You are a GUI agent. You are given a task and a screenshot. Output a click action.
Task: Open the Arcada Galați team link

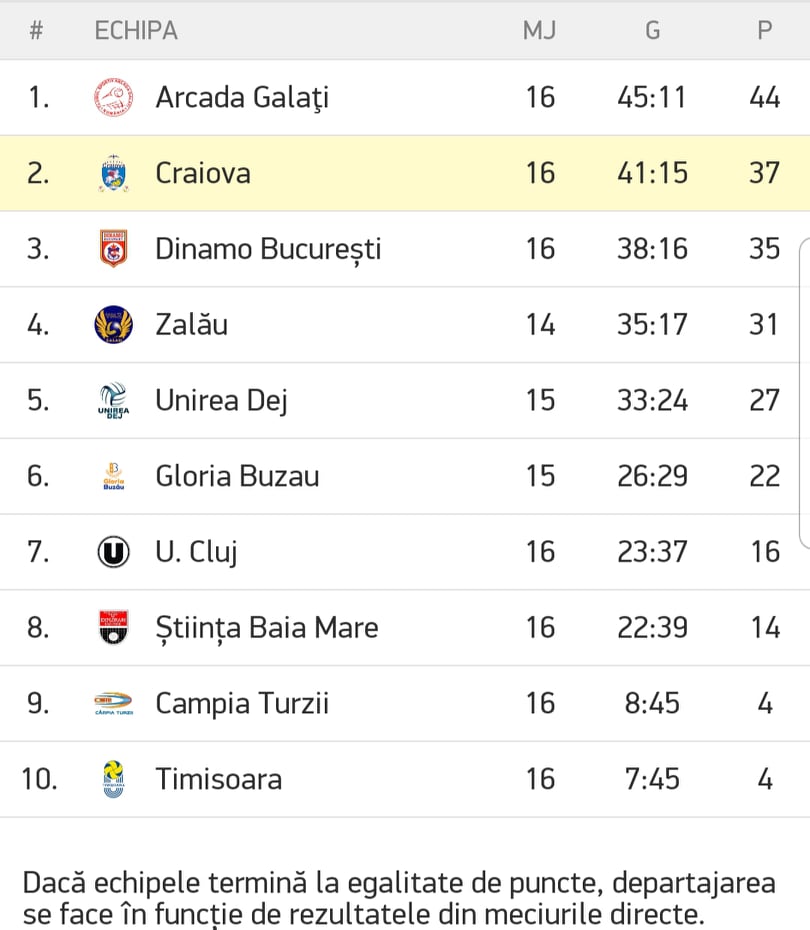pyautogui.click(x=241, y=98)
